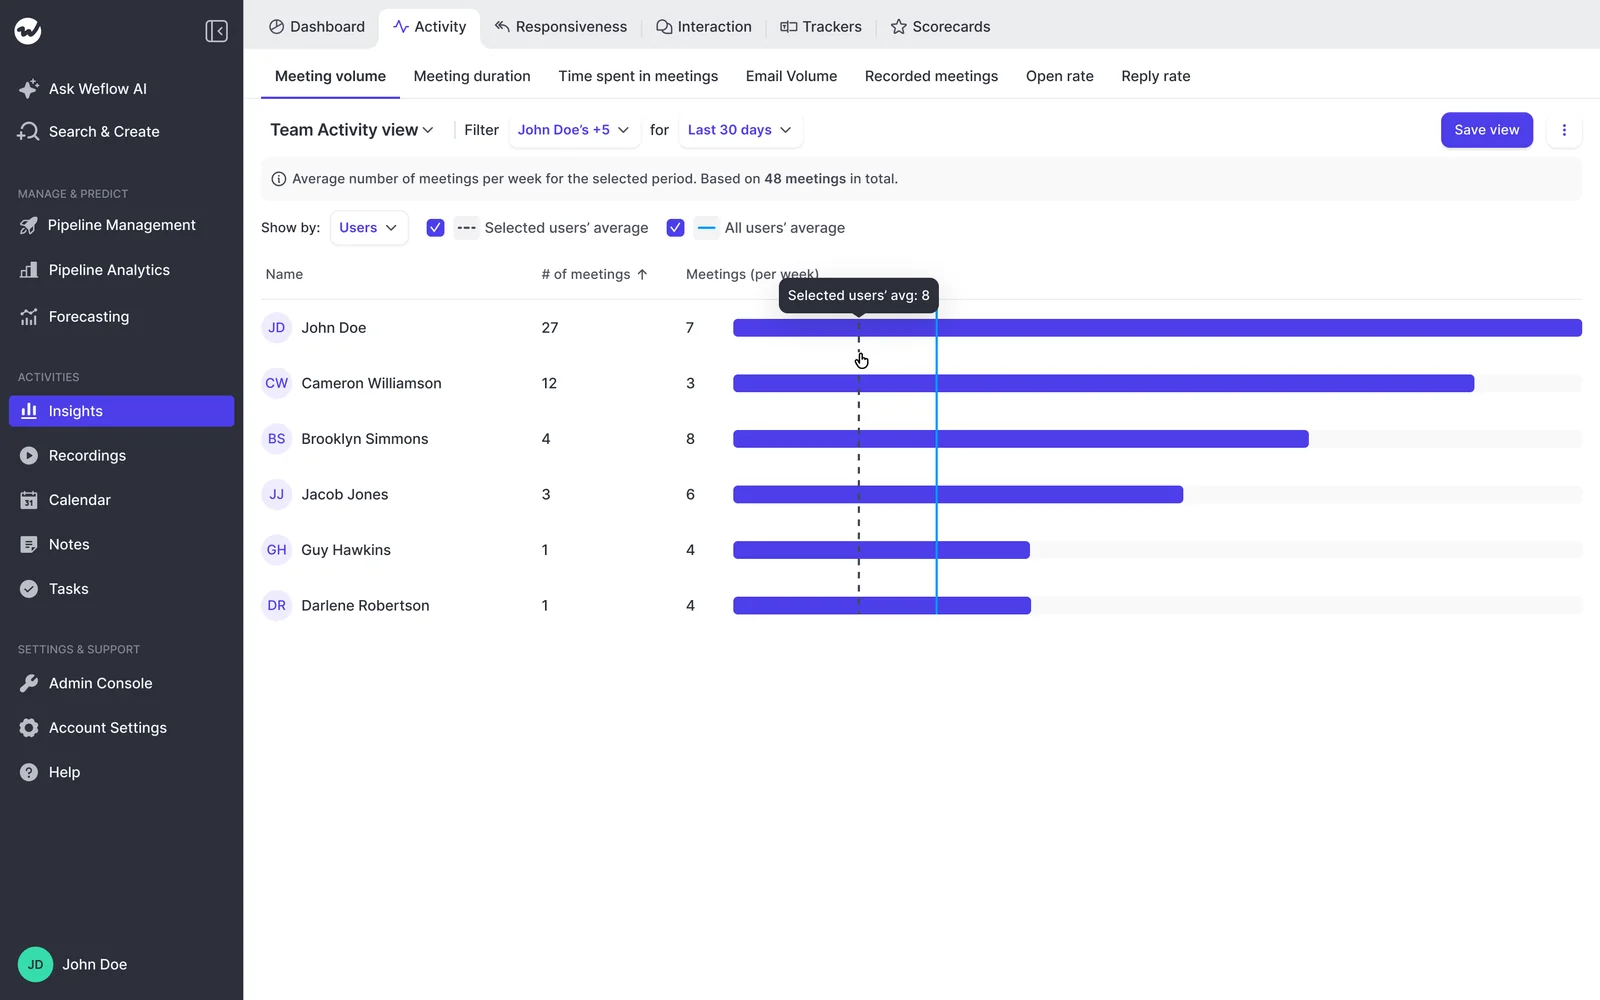Viewport: 1600px width, 1000px height.
Task: Click the JD avatar beside John Doe row
Action: point(277,328)
